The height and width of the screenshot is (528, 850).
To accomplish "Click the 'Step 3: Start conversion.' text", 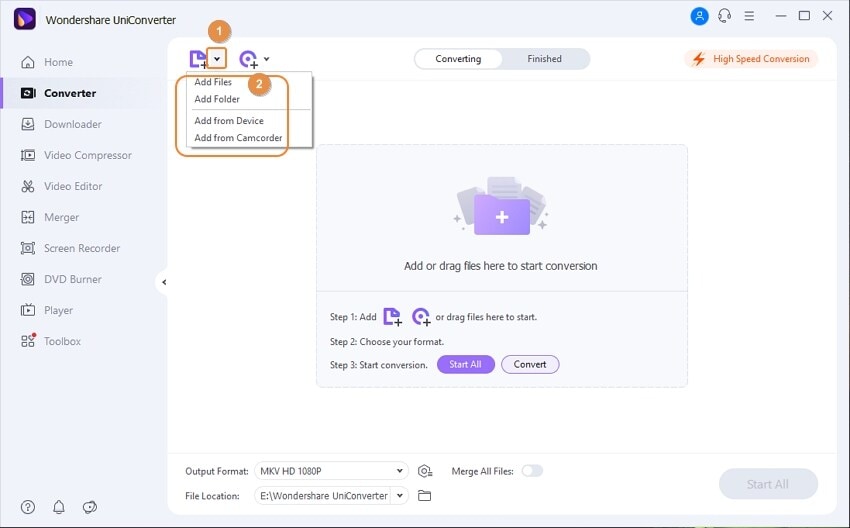I will [378, 365].
